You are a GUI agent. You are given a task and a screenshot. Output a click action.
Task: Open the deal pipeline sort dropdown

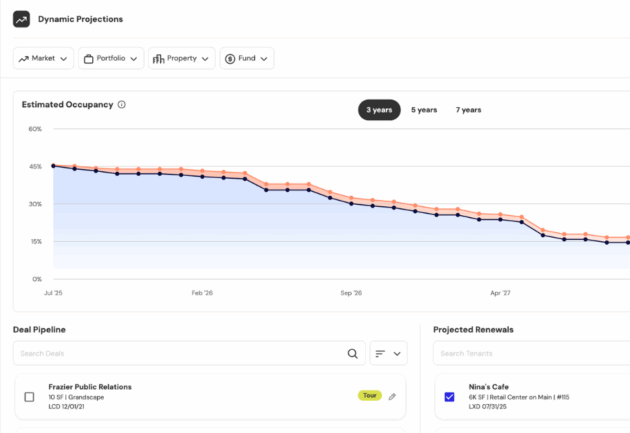click(x=388, y=353)
